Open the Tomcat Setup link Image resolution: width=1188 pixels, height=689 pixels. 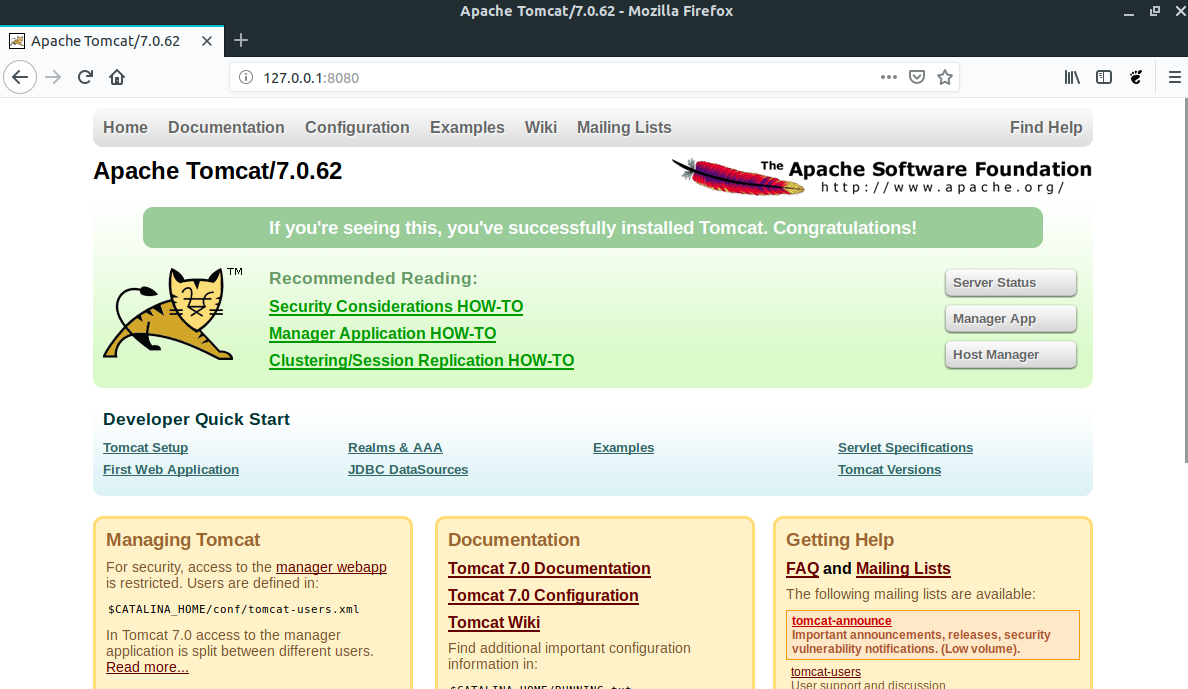point(145,448)
